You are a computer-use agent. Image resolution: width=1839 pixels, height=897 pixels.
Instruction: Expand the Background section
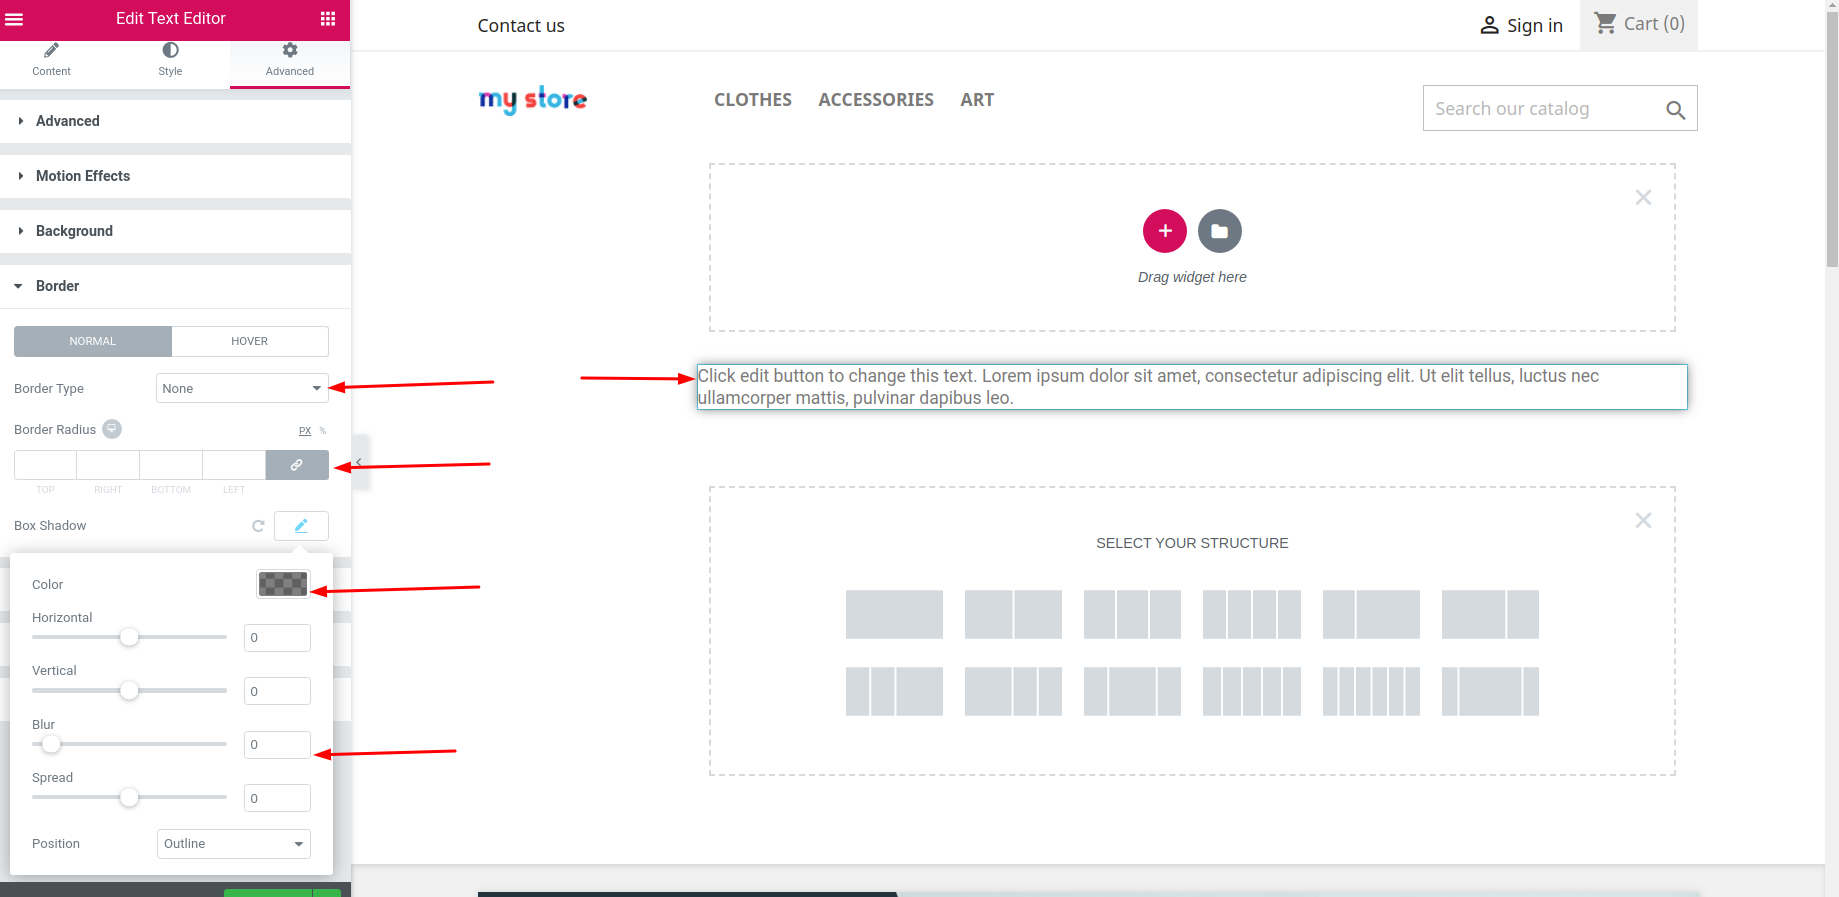pos(175,231)
